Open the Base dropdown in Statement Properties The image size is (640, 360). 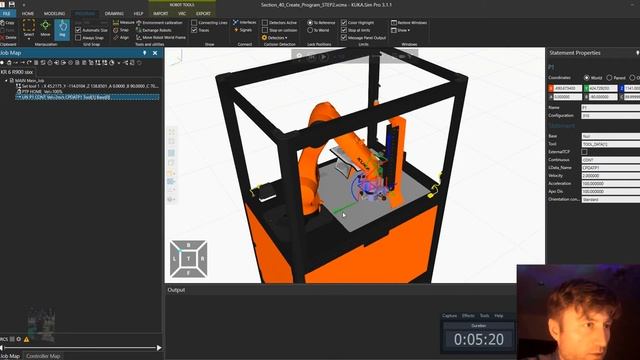(x=611, y=136)
